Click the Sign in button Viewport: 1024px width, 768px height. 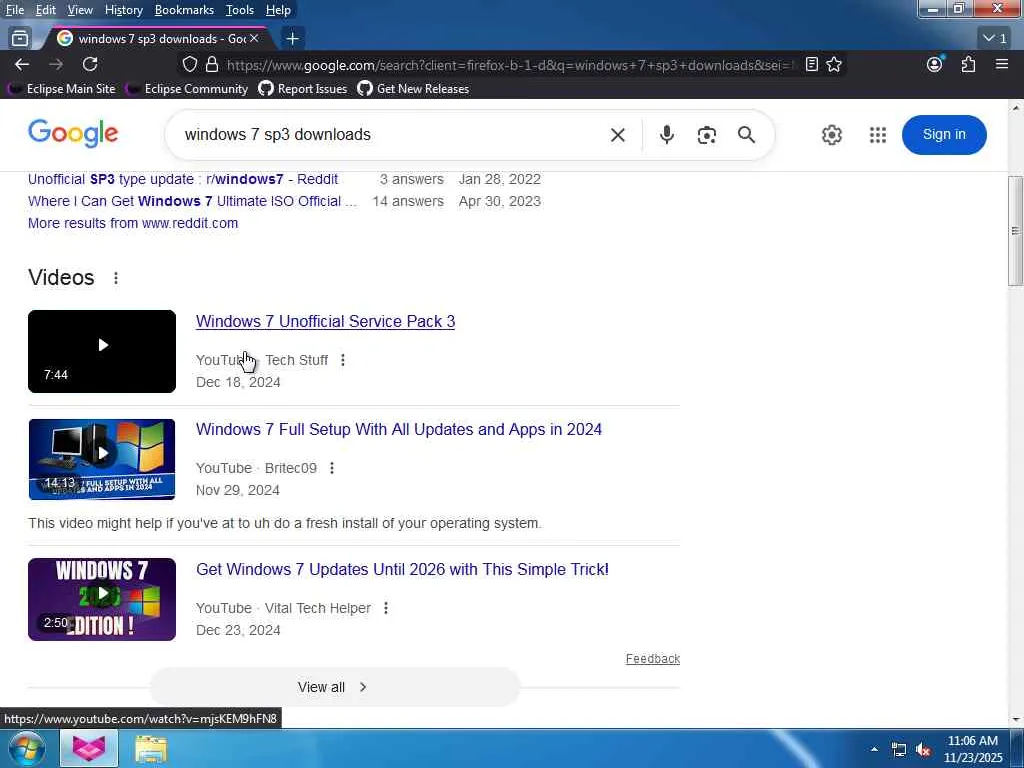click(944, 135)
